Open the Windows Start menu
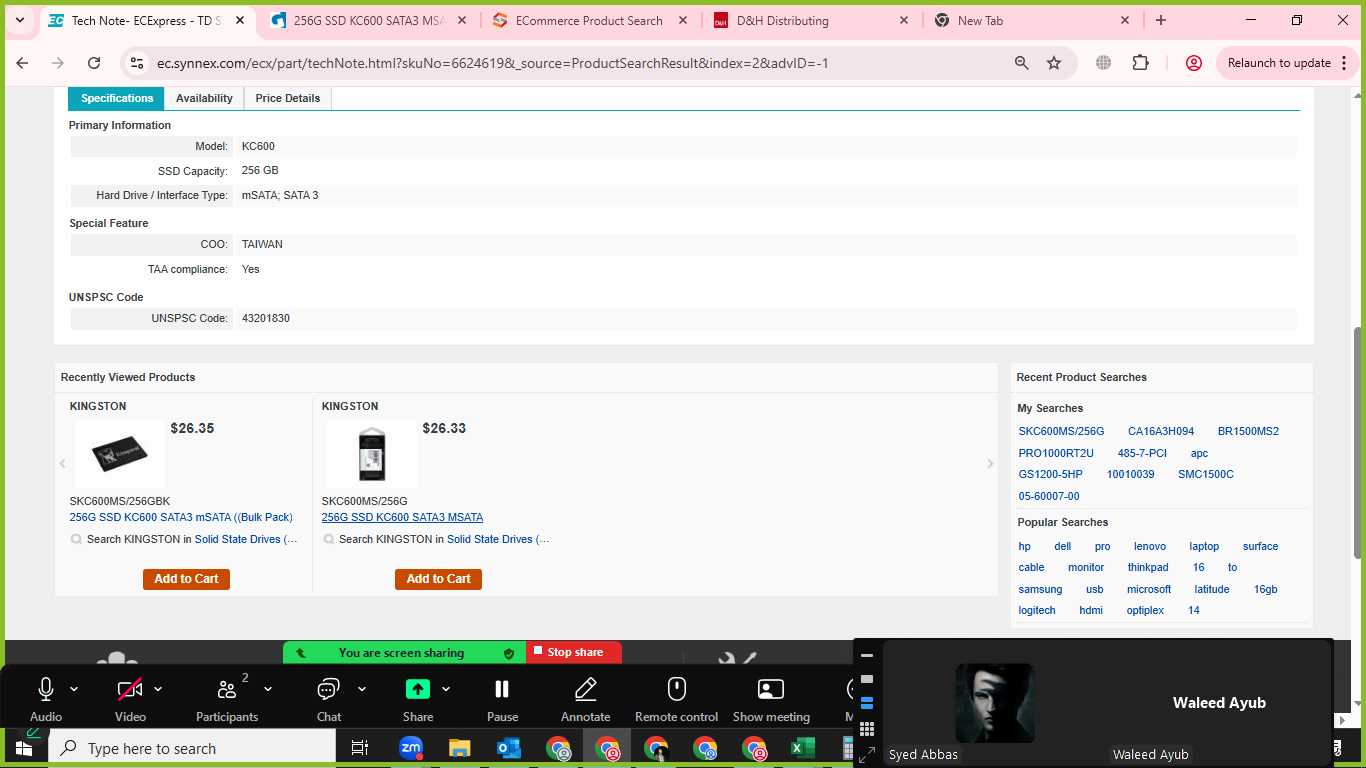Image resolution: width=1366 pixels, height=768 pixels. coord(24,748)
